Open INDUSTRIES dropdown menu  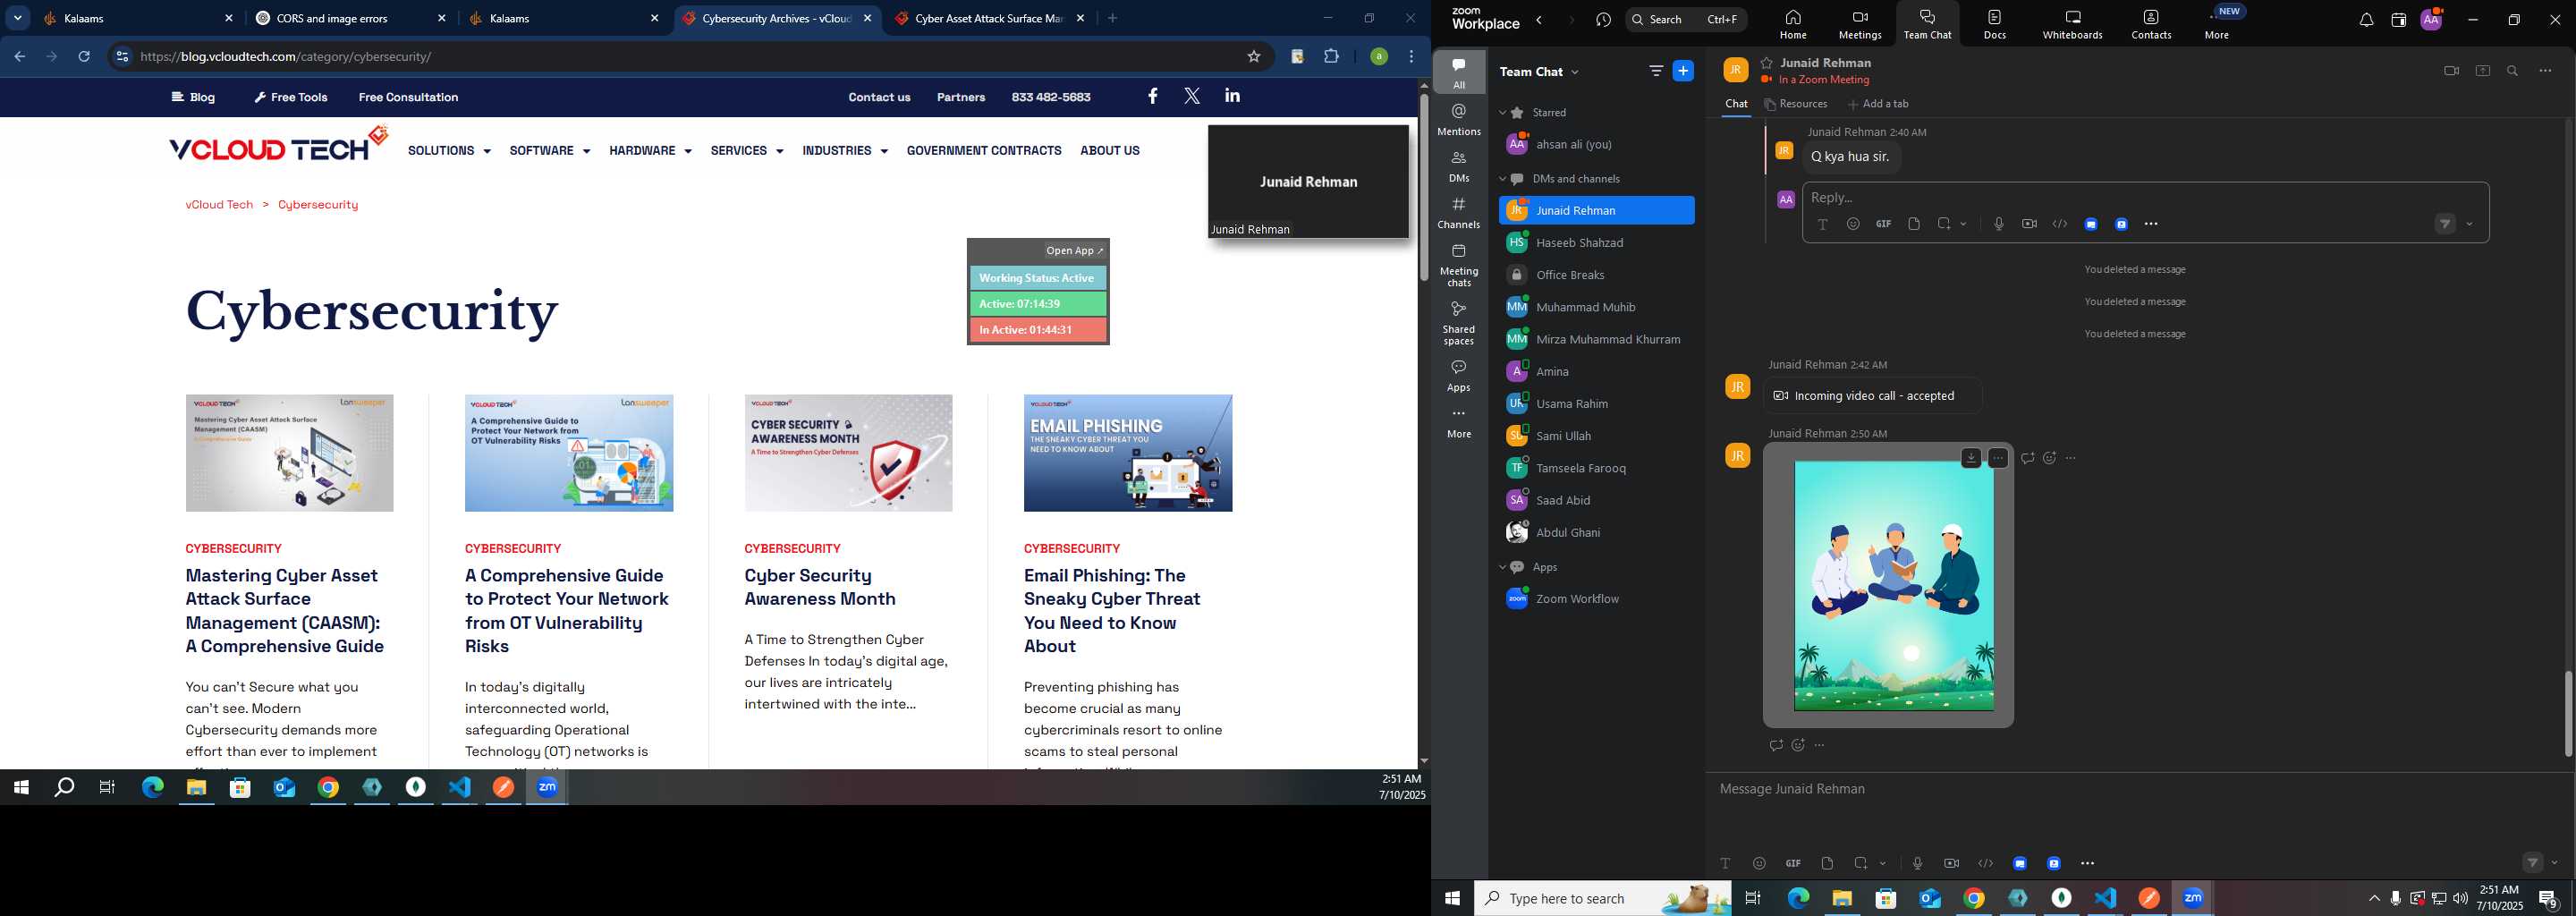tap(844, 151)
